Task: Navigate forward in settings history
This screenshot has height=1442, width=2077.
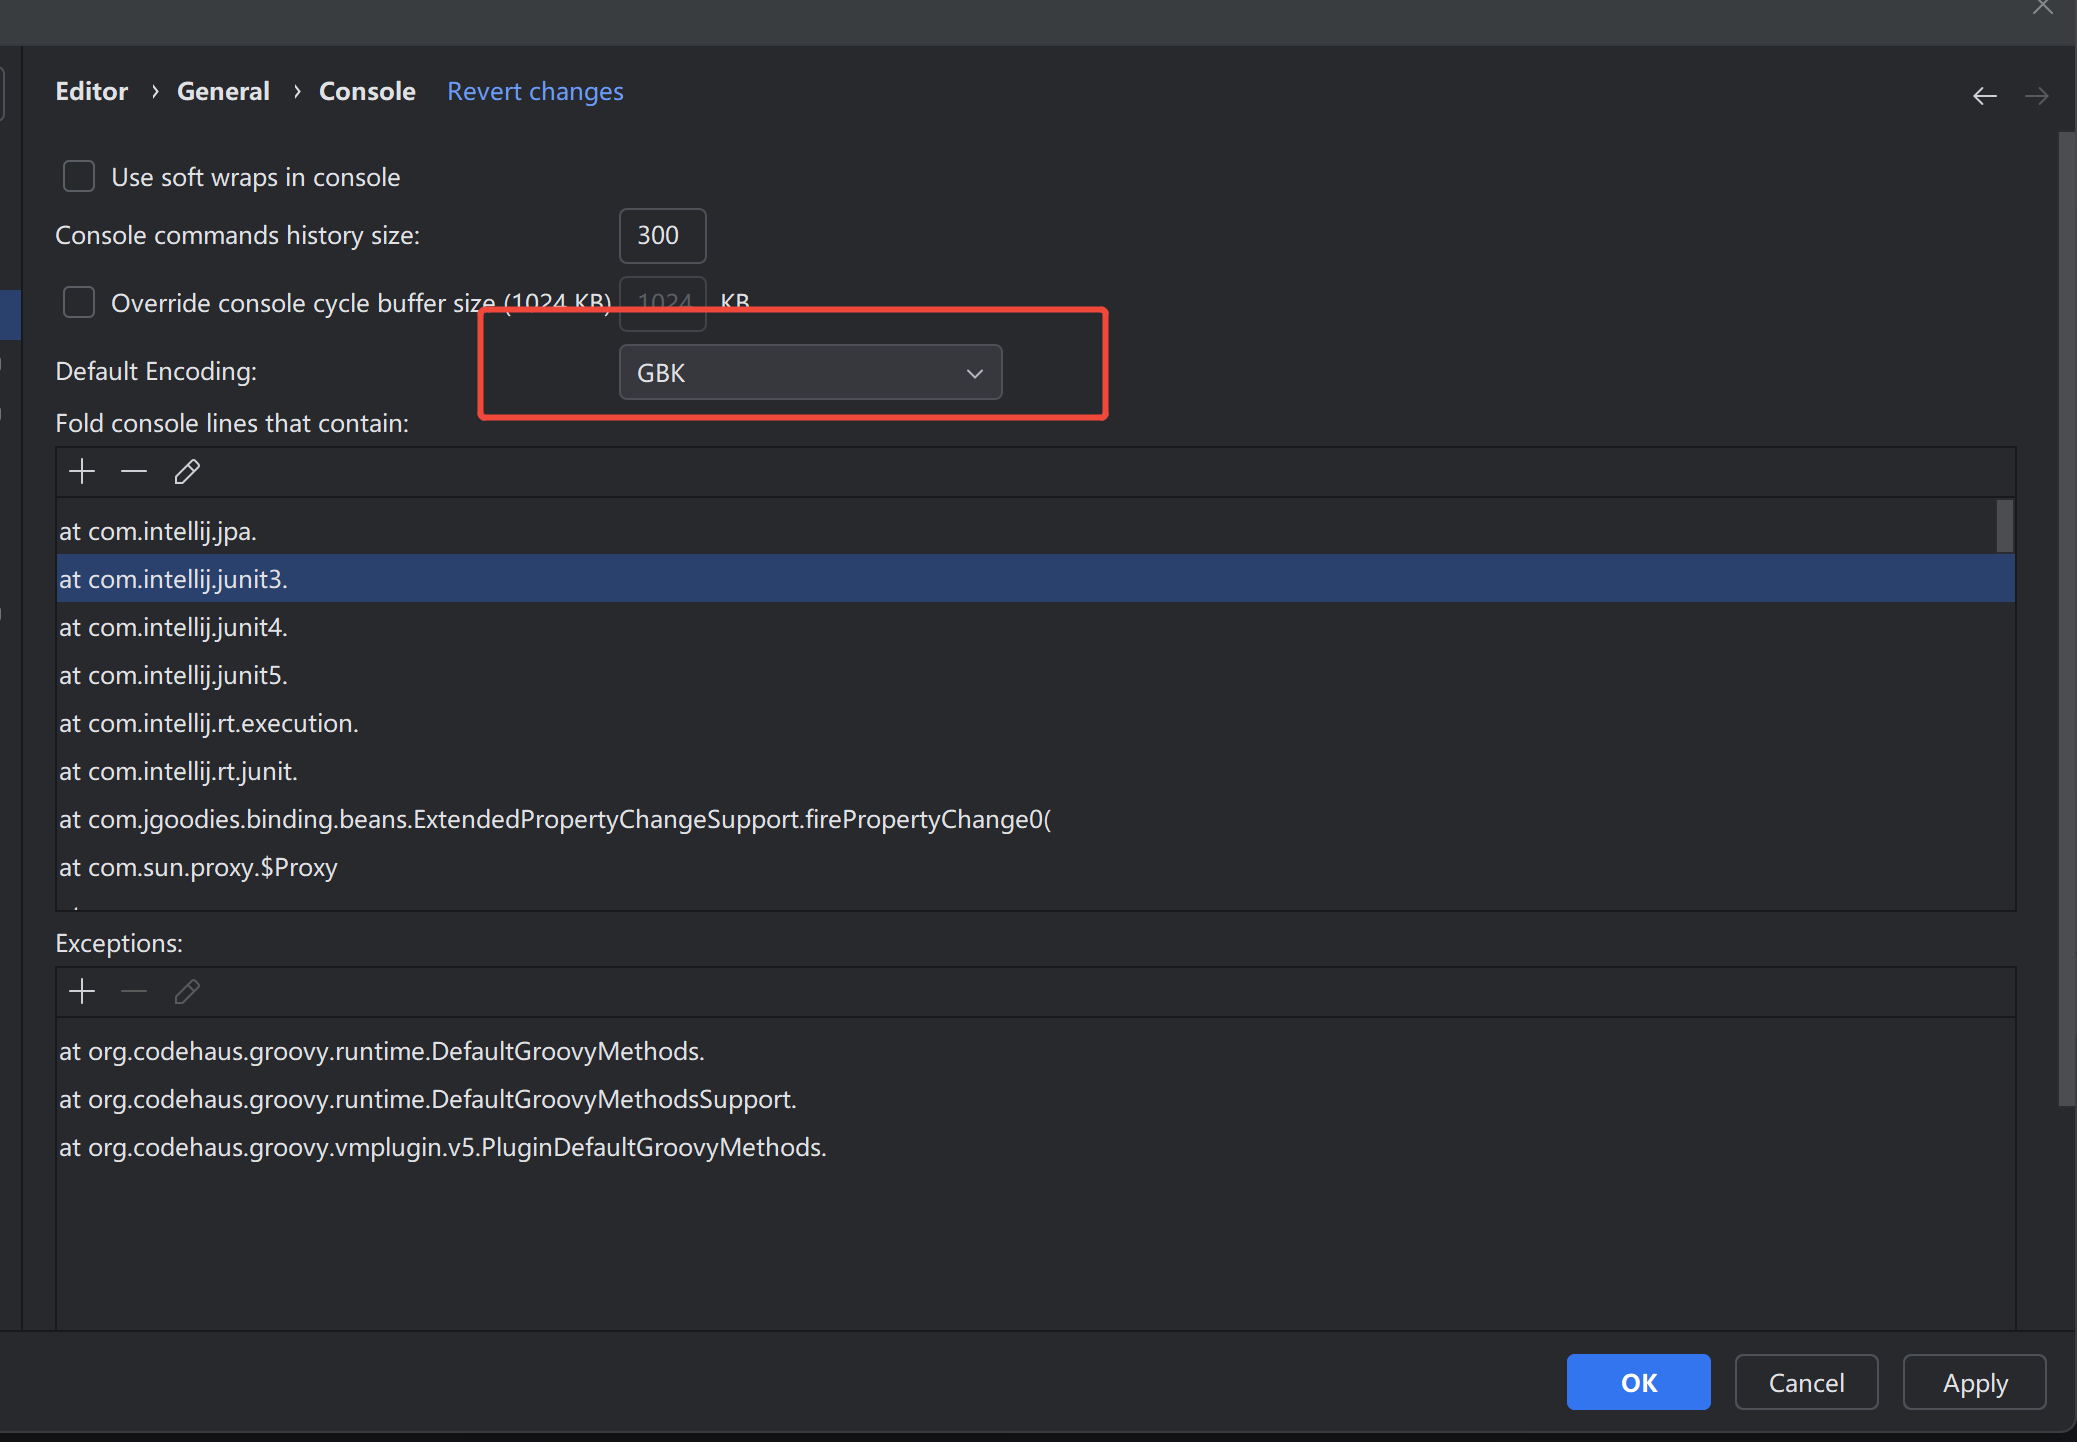Action: click(2036, 96)
